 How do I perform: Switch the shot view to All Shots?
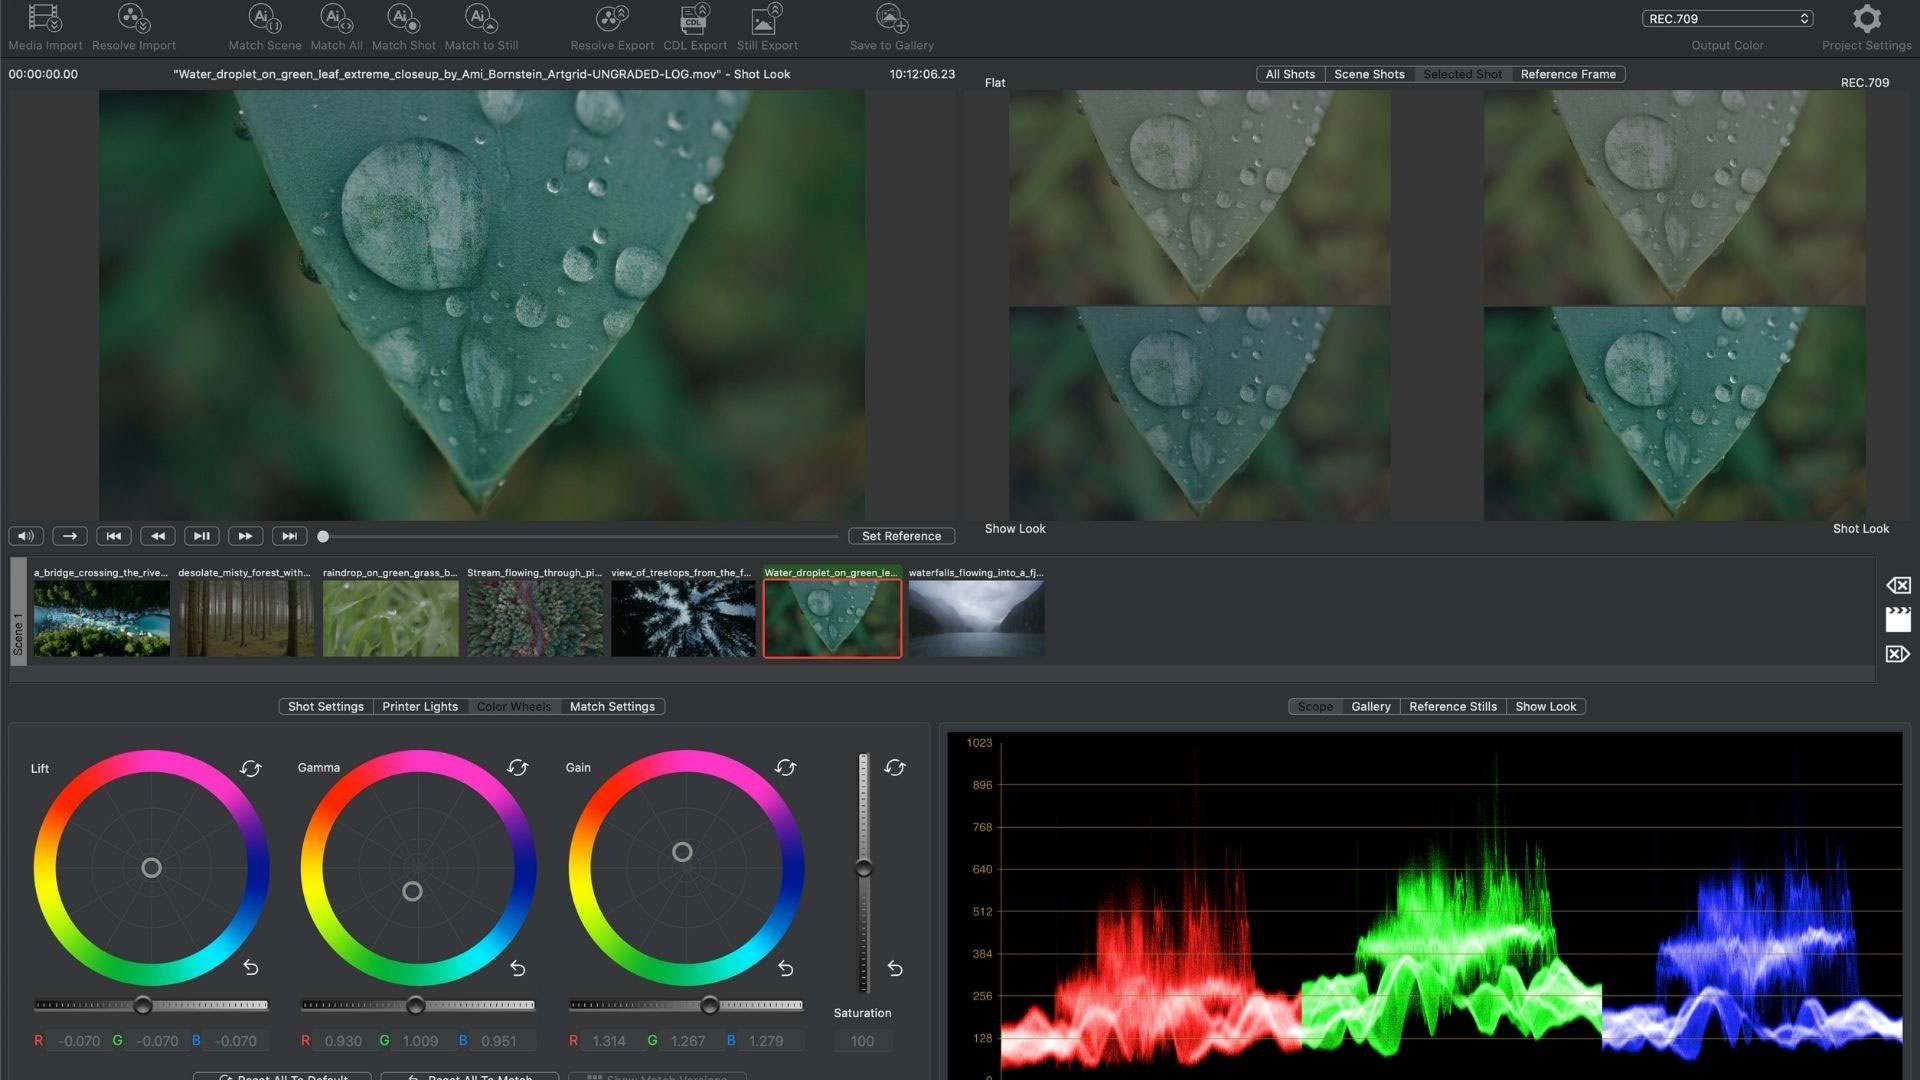(1289, 74)
